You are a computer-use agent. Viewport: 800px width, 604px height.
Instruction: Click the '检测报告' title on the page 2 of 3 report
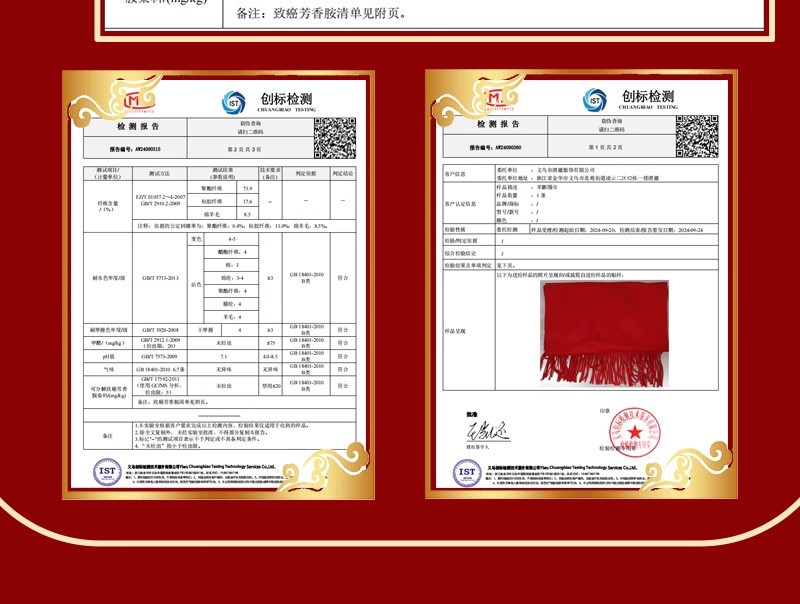click(x=138, y=127)
